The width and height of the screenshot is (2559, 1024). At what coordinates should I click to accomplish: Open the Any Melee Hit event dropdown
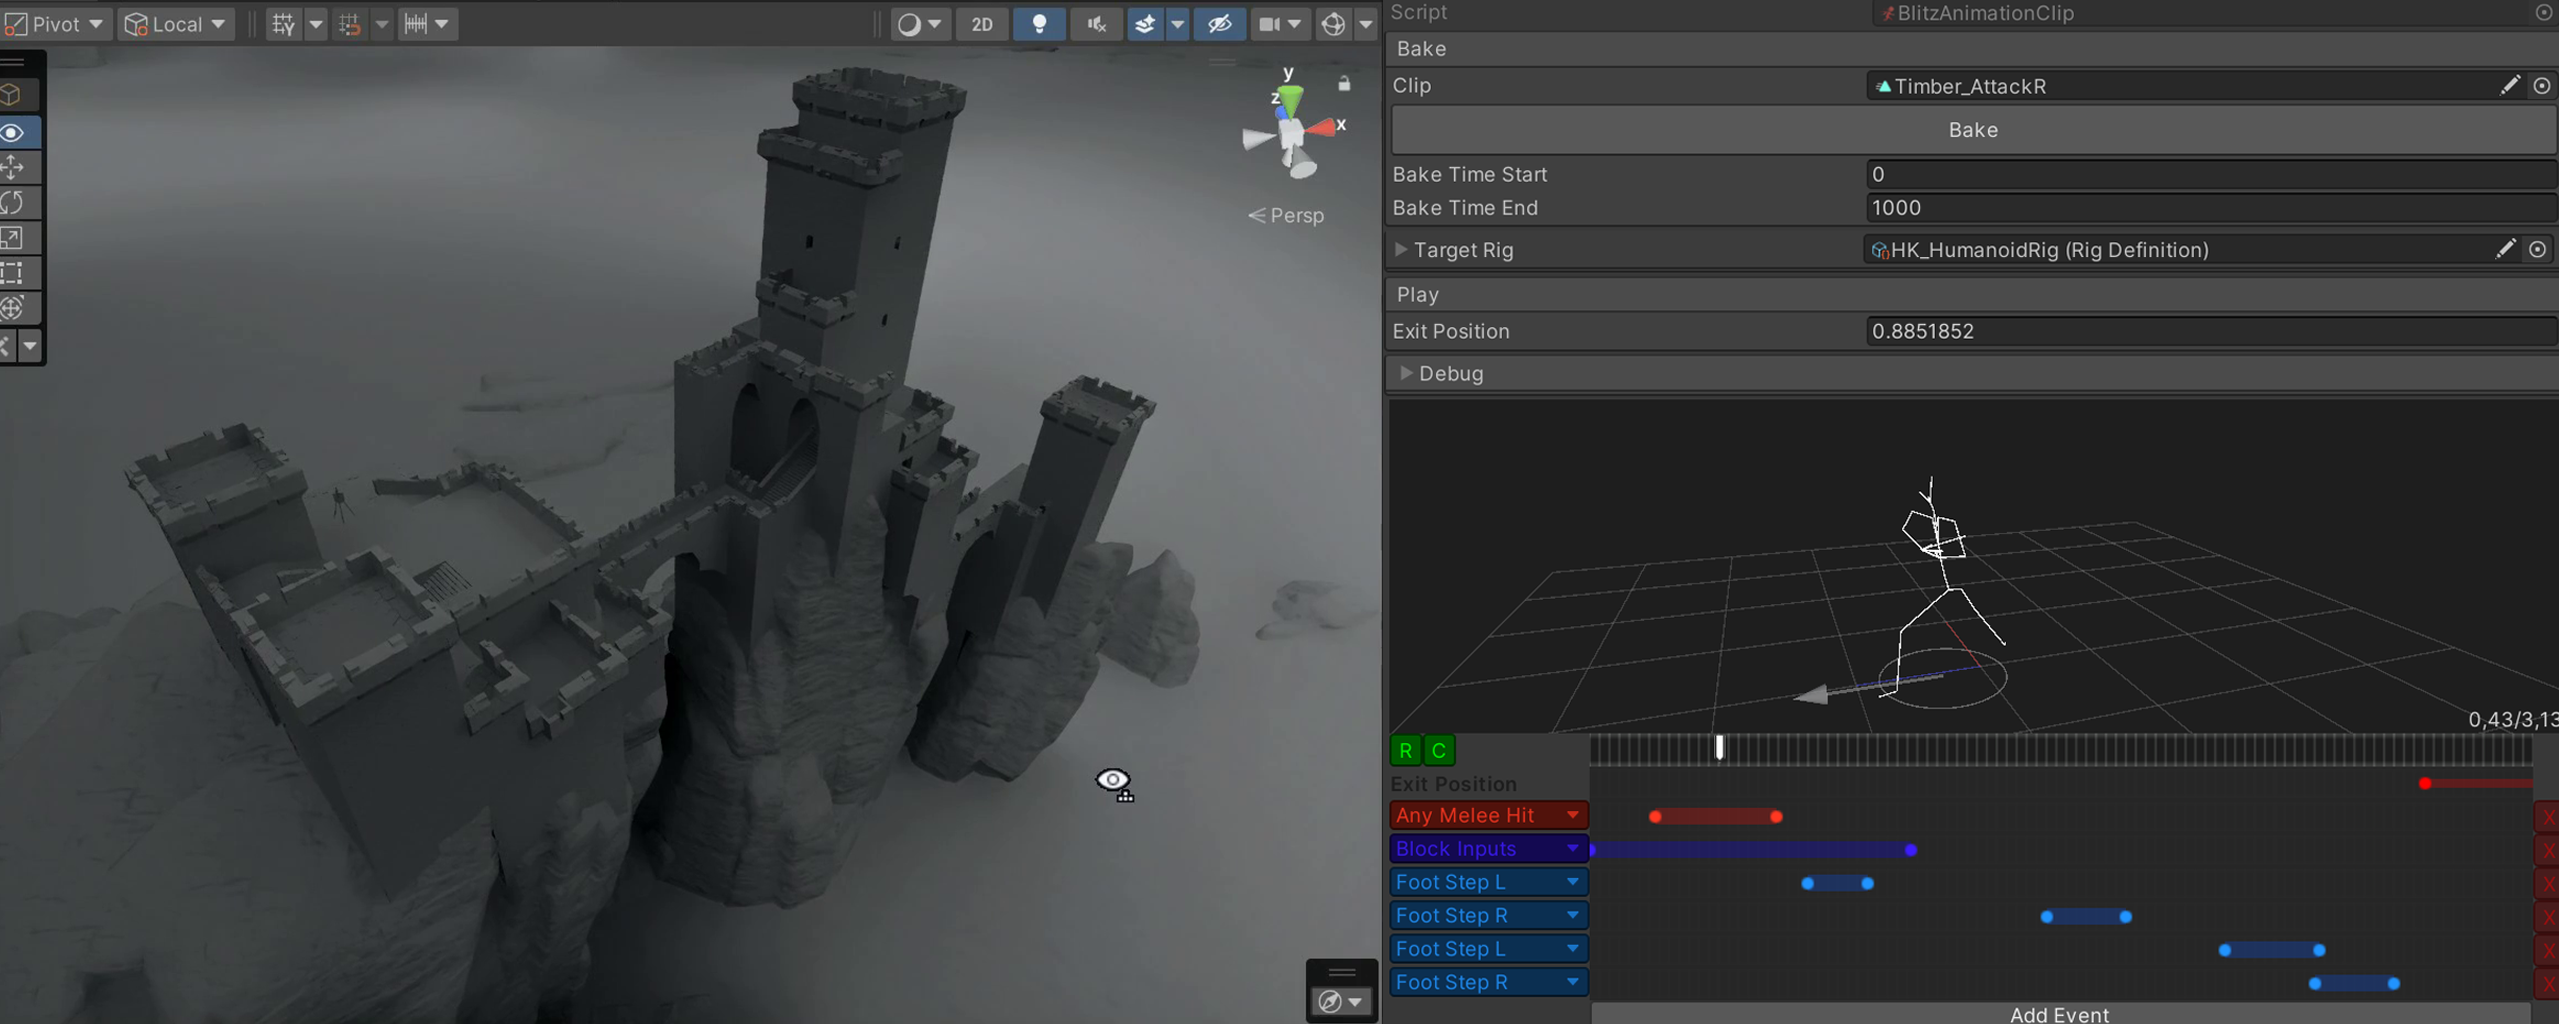1572,815
